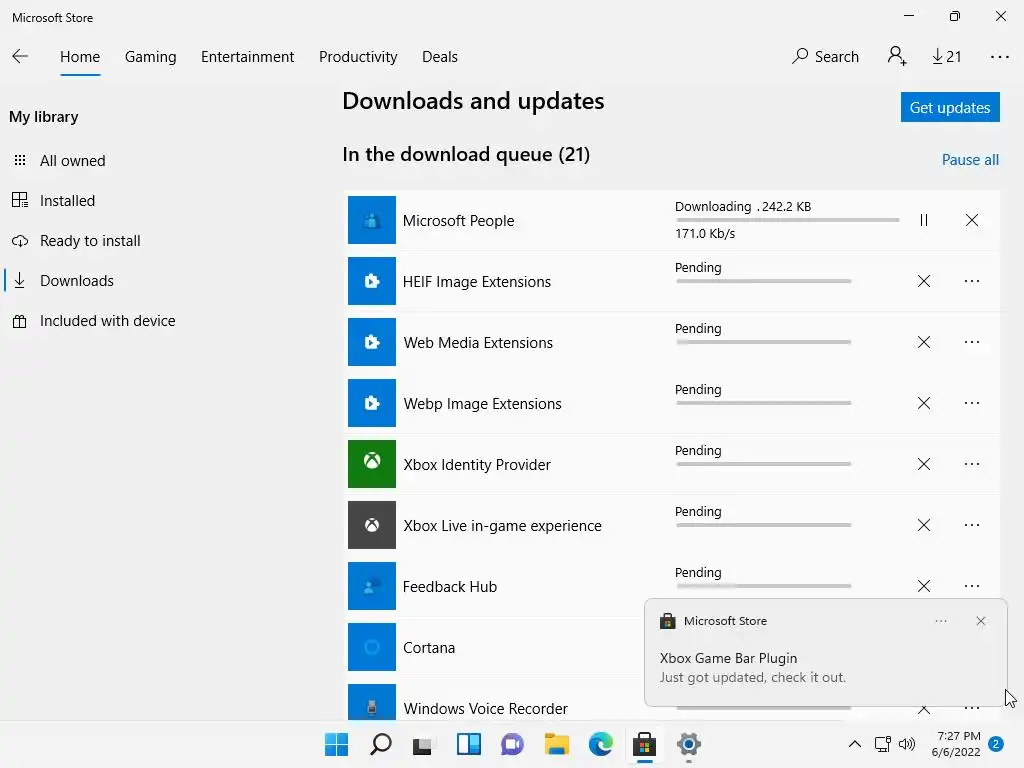Open the account sign-in icon
This screenshot has height=768, width=1024.
pyautogui.click(x=897, y=56)
